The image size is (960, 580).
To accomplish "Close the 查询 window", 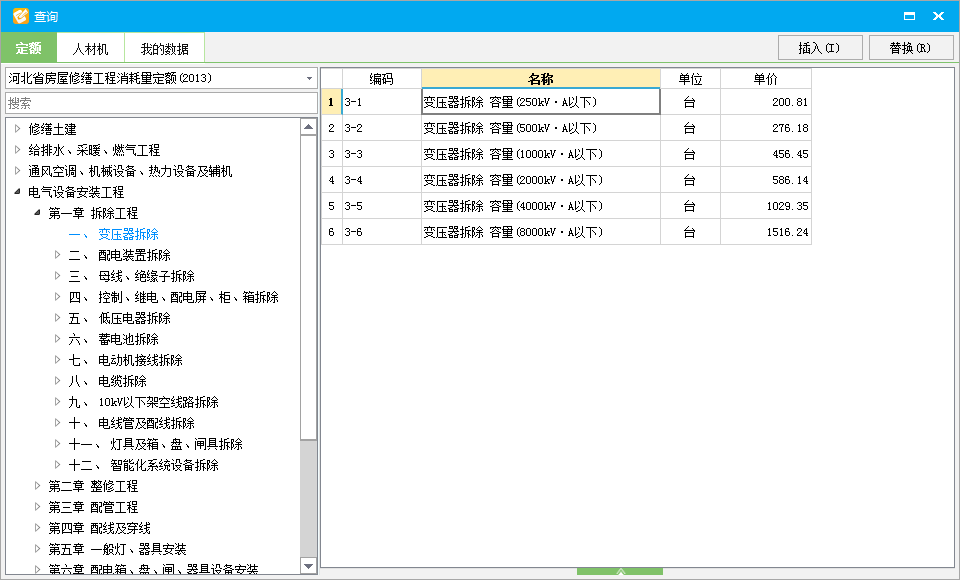I will click(x=939, y=16).
